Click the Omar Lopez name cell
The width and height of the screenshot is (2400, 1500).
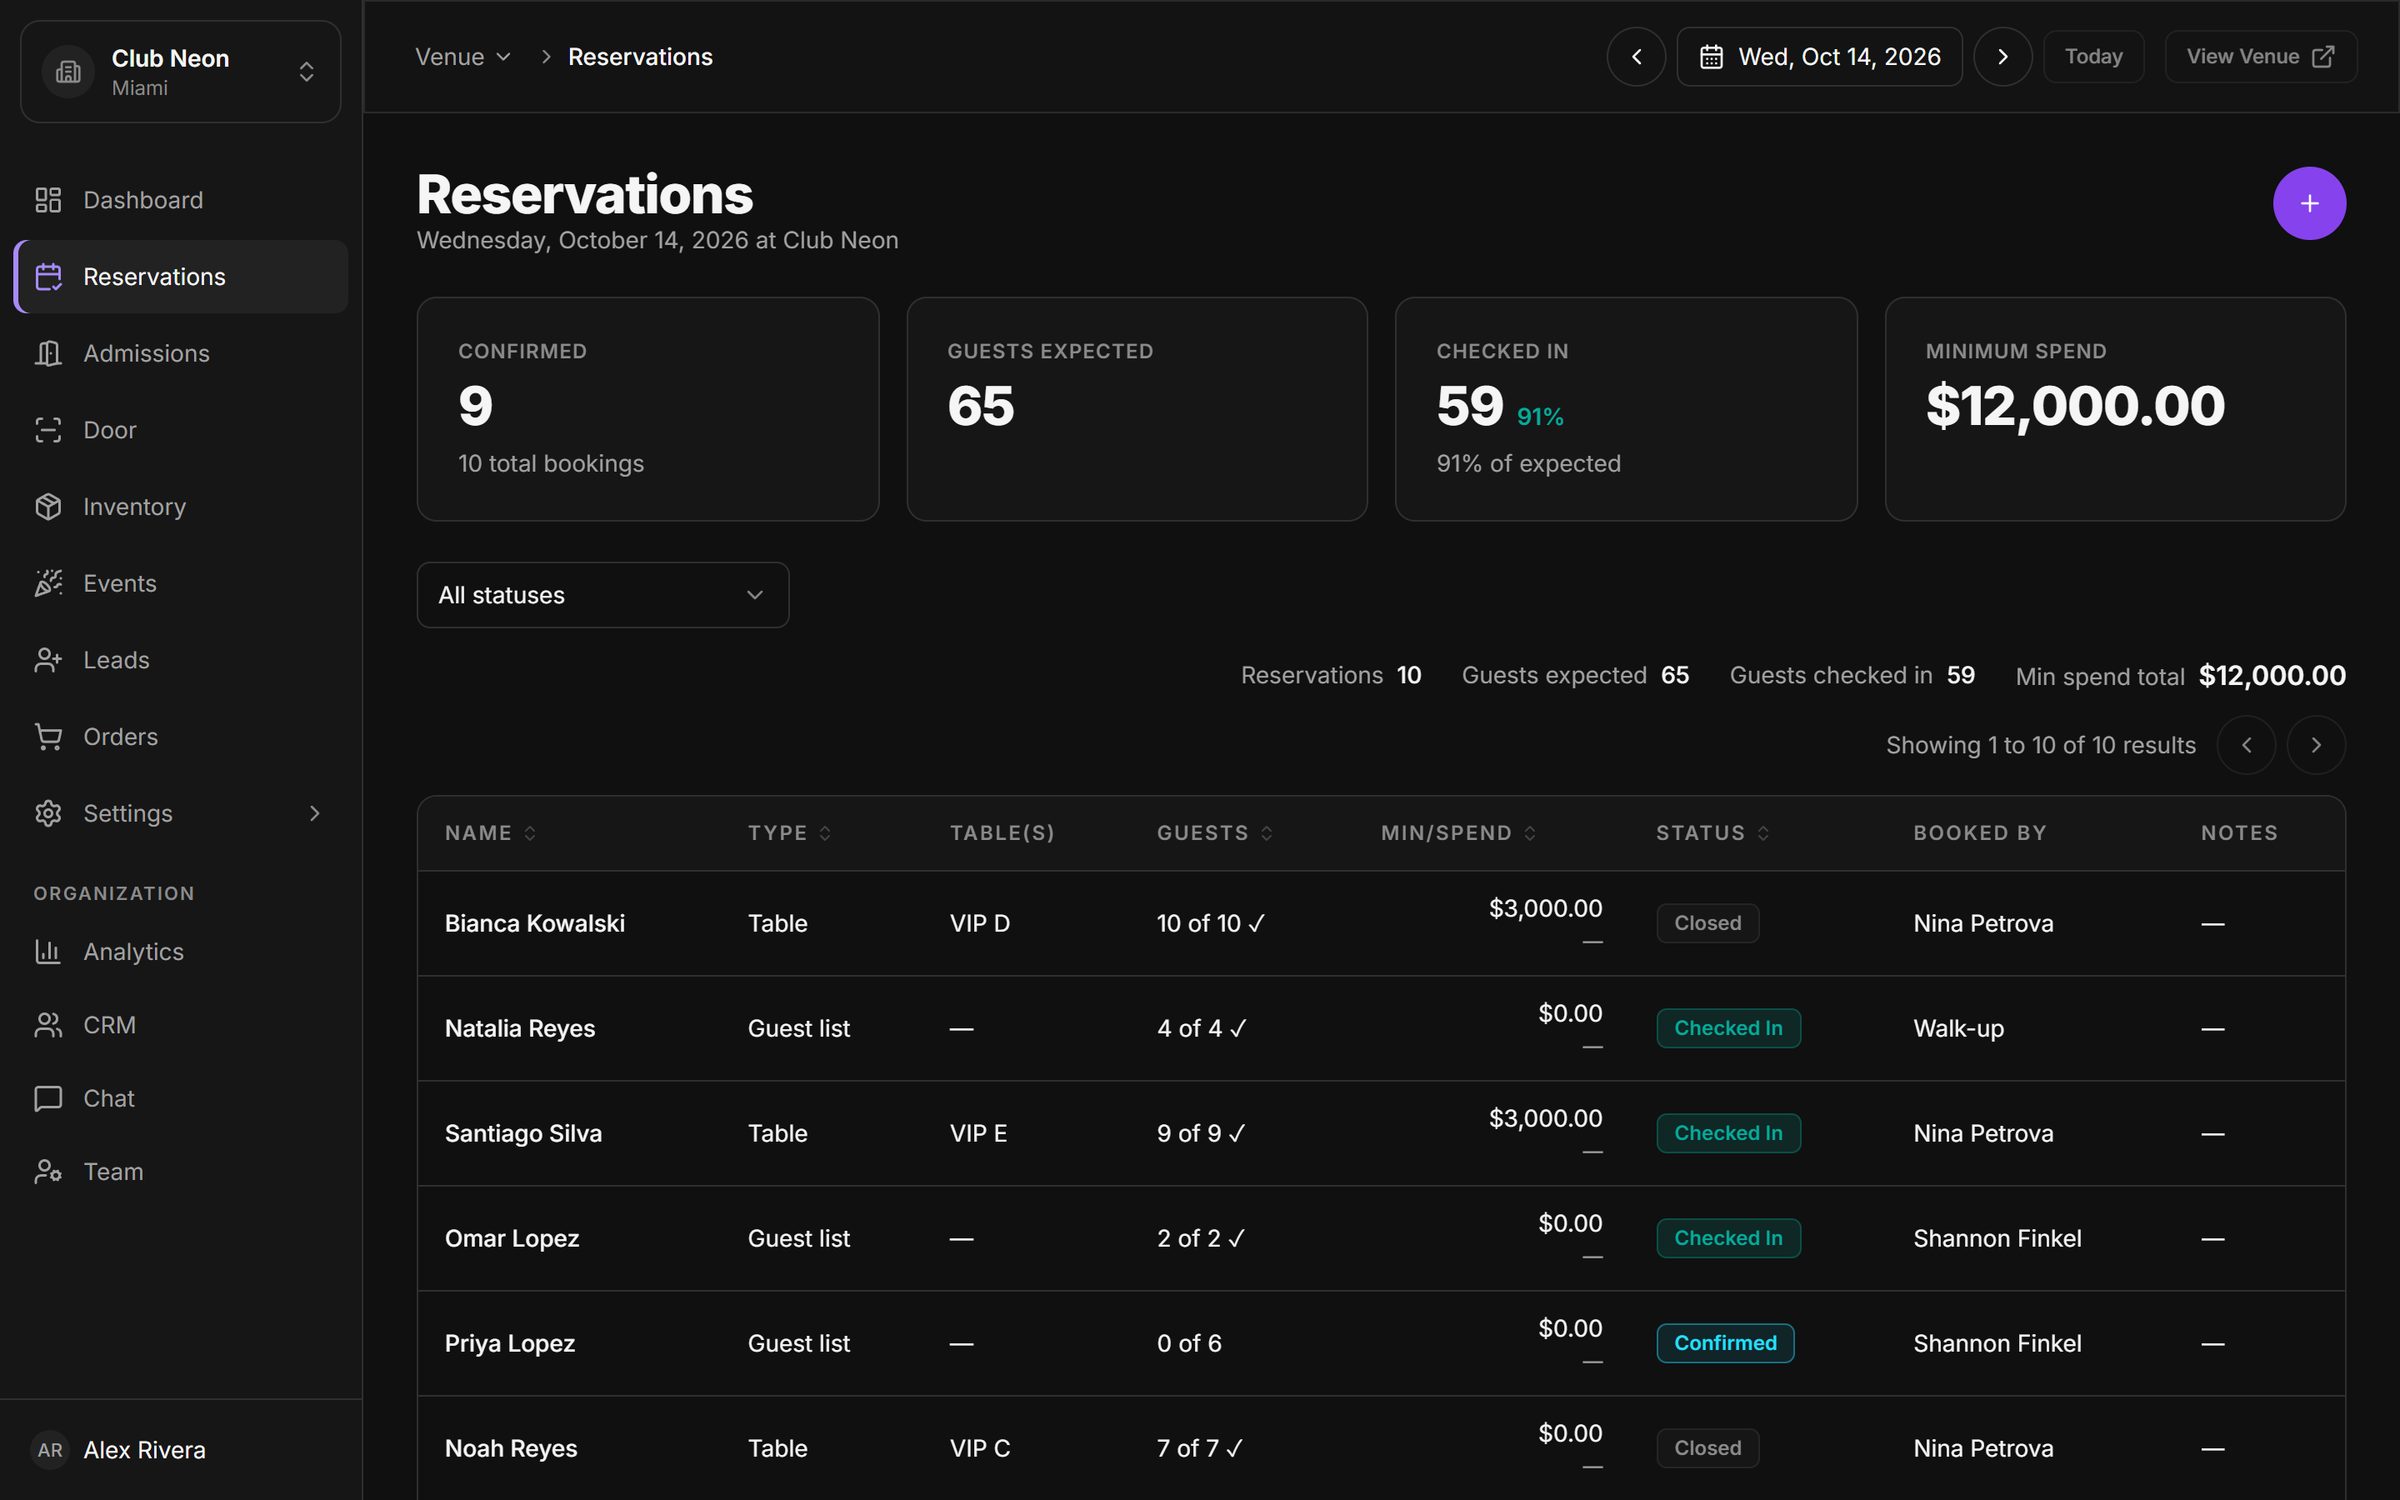click(x=512, y=1238)
